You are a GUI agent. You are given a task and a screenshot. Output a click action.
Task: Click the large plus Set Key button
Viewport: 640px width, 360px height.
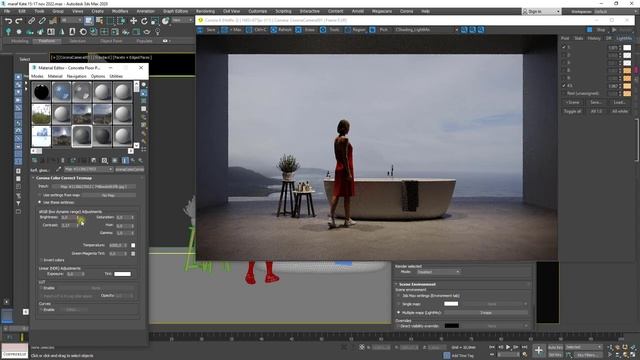click(538, 350)
